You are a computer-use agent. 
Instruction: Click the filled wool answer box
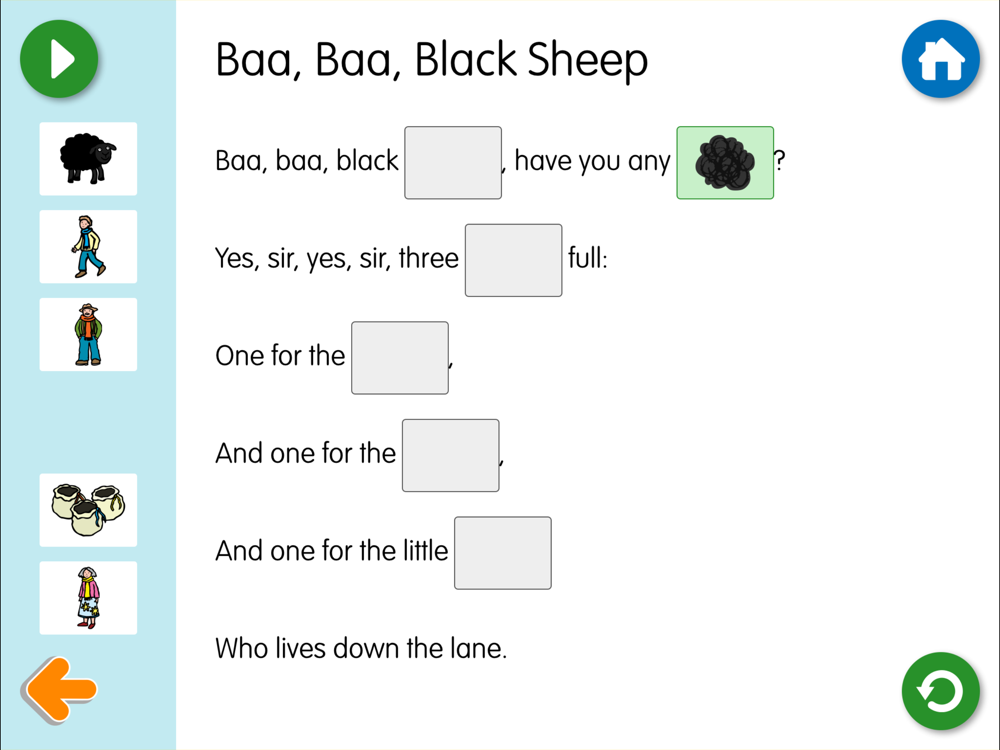[725, 163]
